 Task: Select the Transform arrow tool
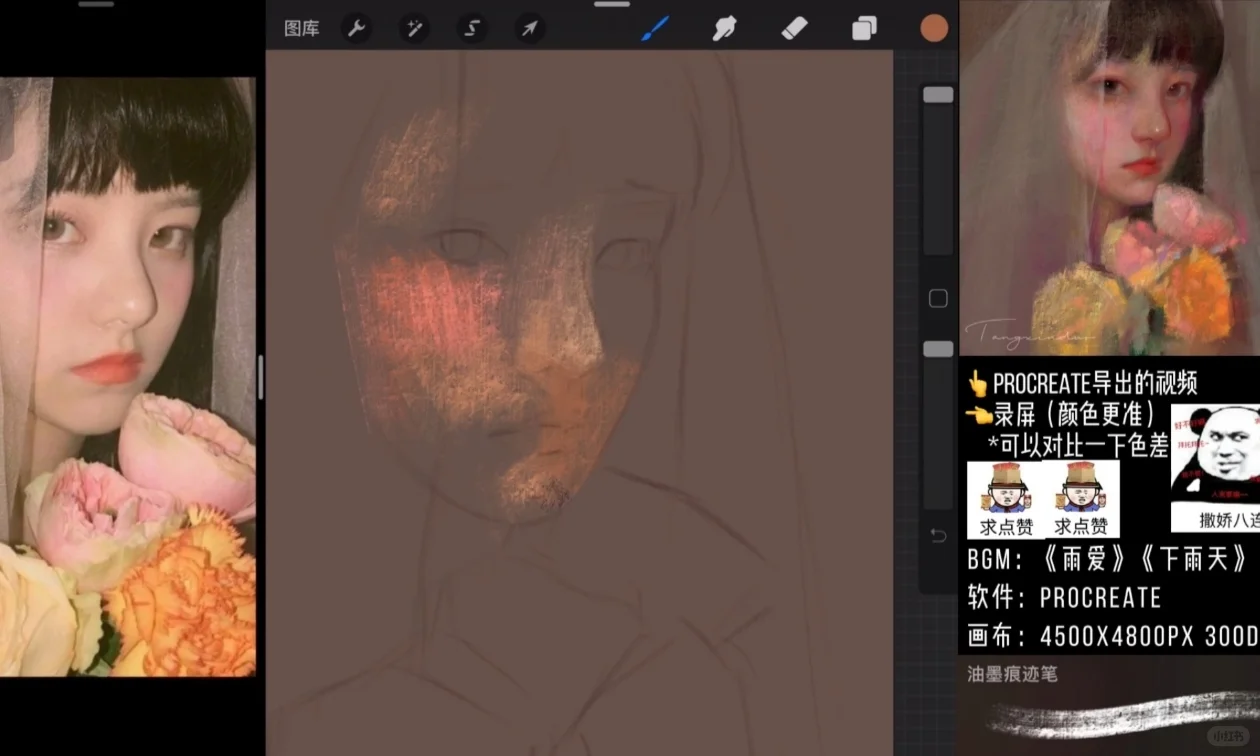pos(529,28)
